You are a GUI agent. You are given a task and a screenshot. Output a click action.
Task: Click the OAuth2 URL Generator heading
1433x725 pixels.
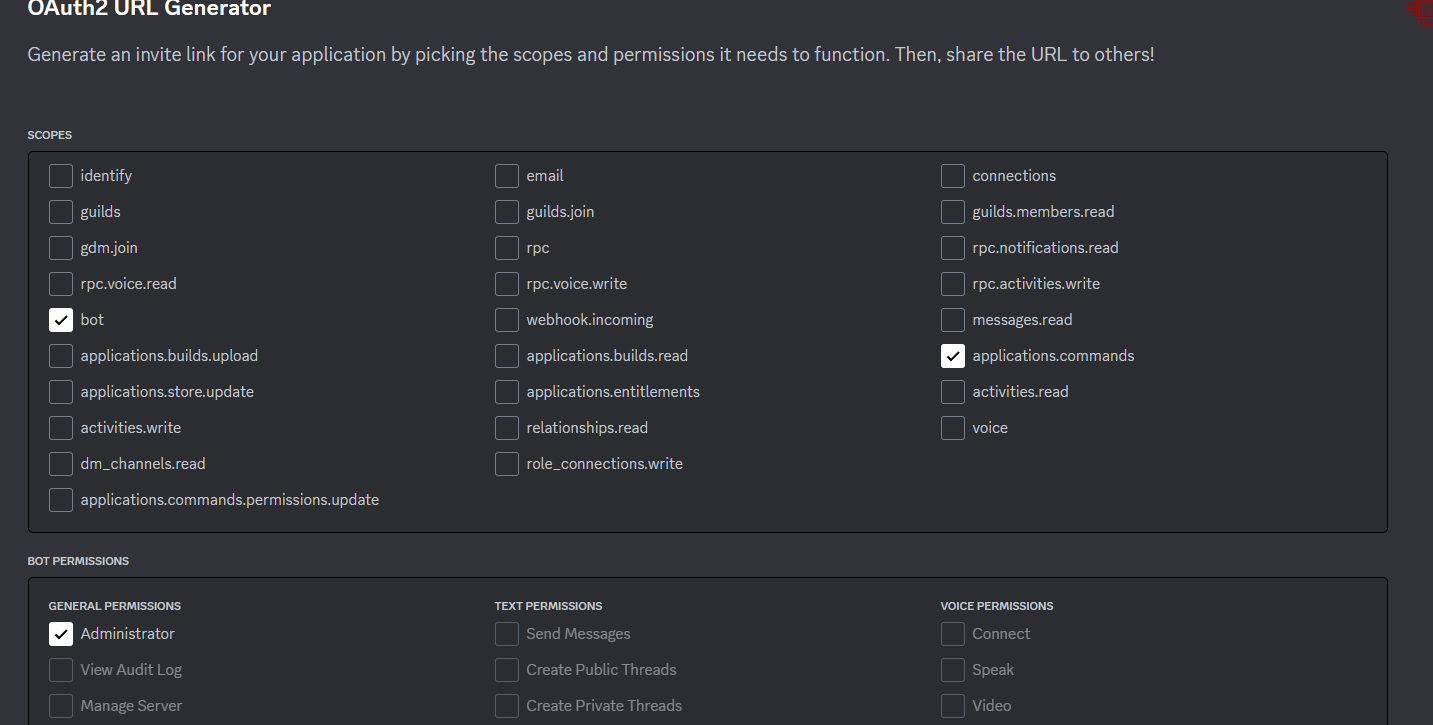tap(149, 9)
